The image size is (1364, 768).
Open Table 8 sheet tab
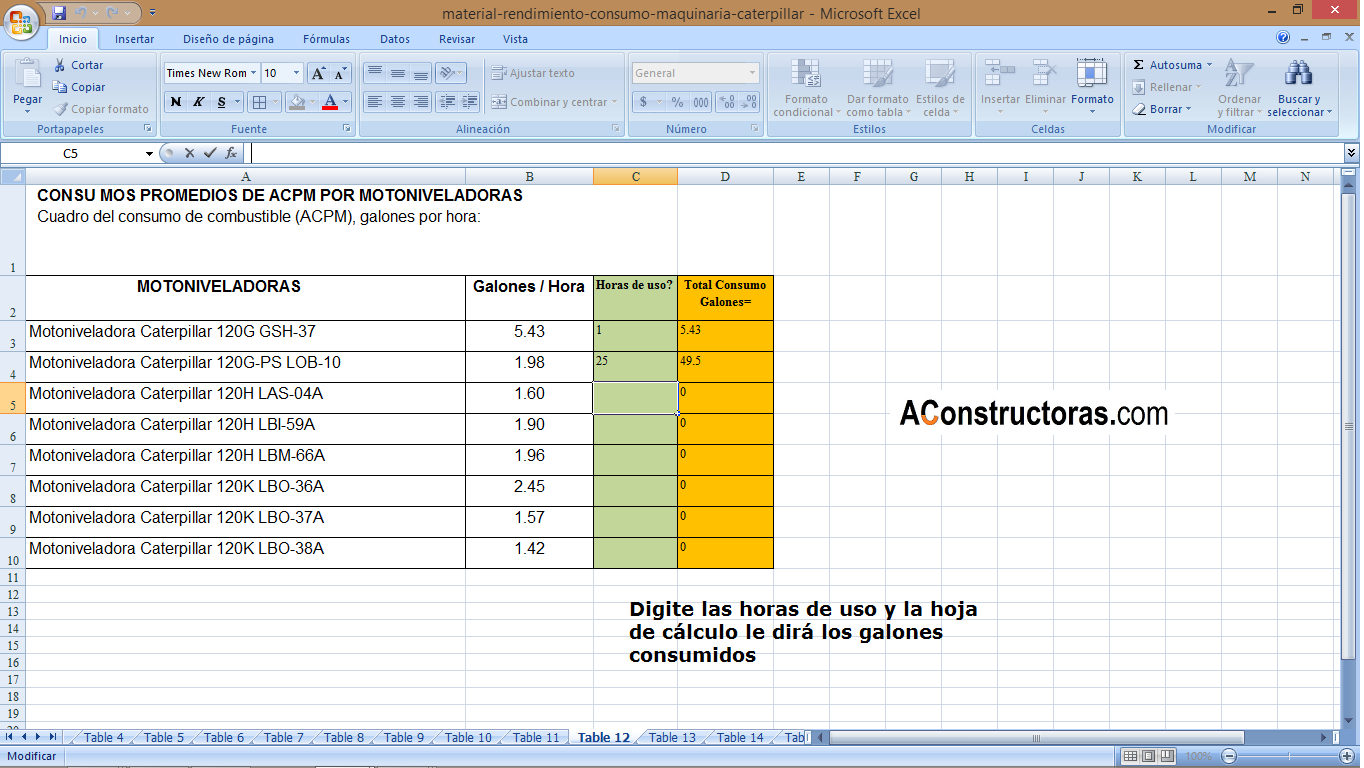(344, 738)
